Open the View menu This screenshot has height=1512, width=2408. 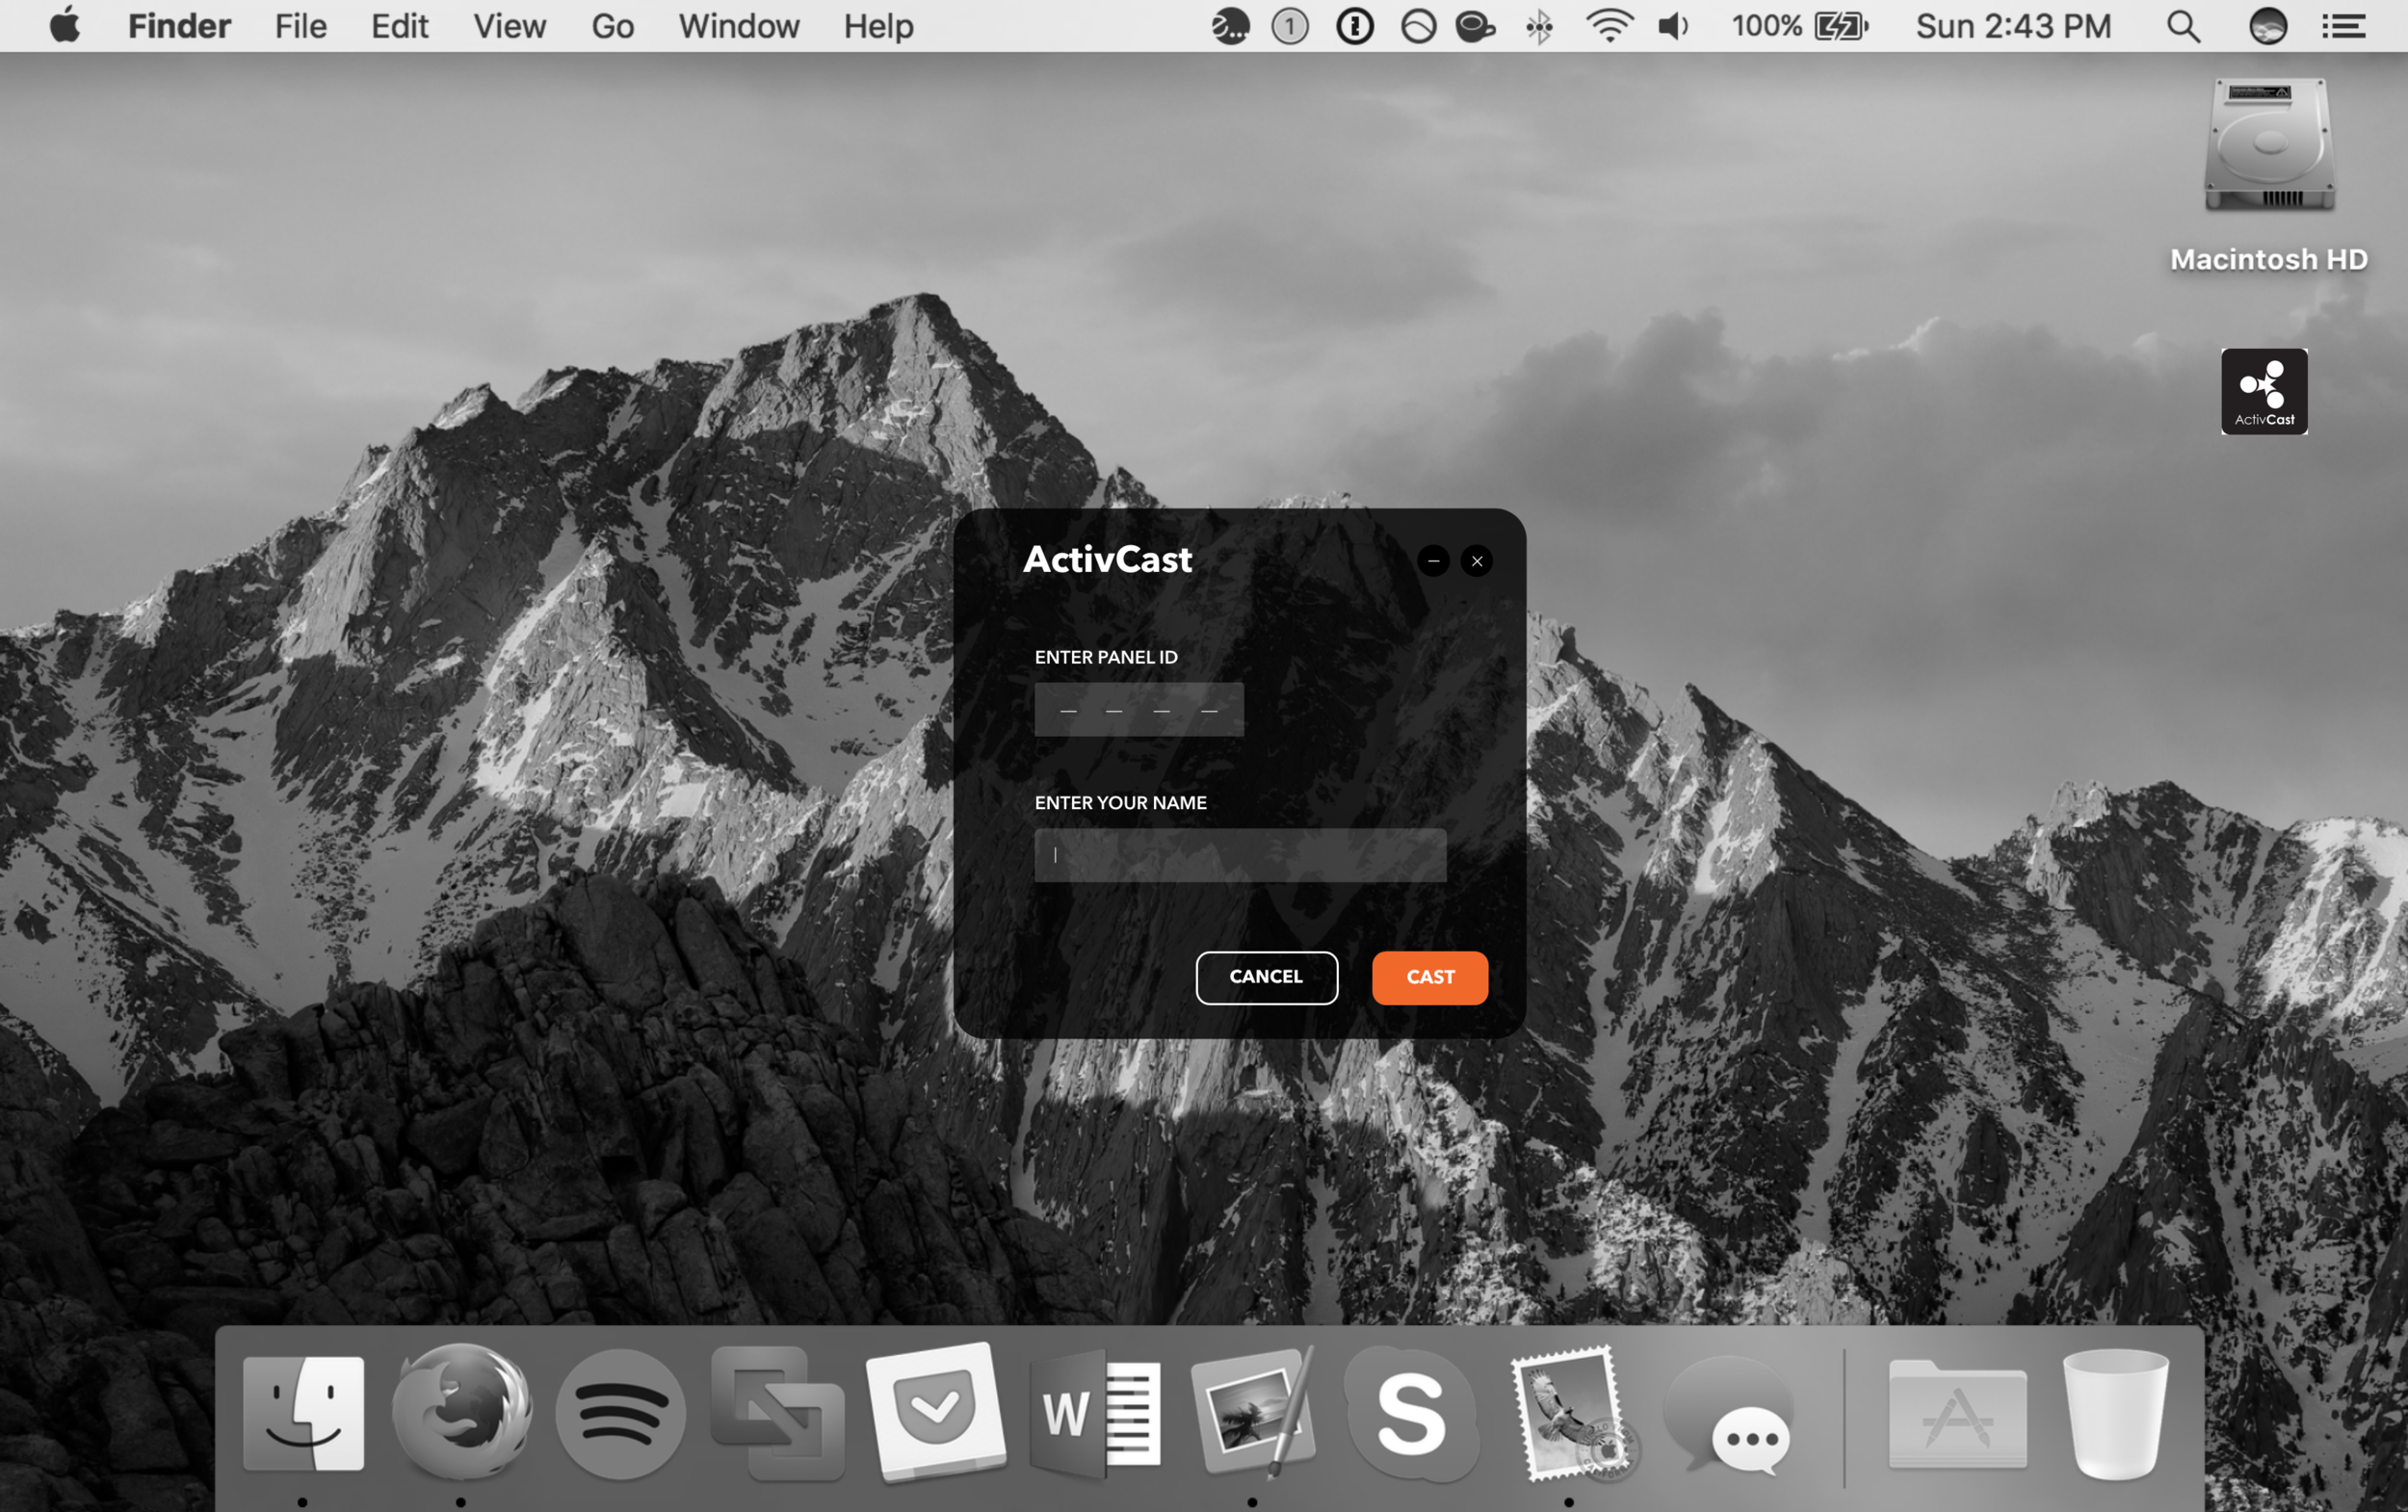[509, 26]
